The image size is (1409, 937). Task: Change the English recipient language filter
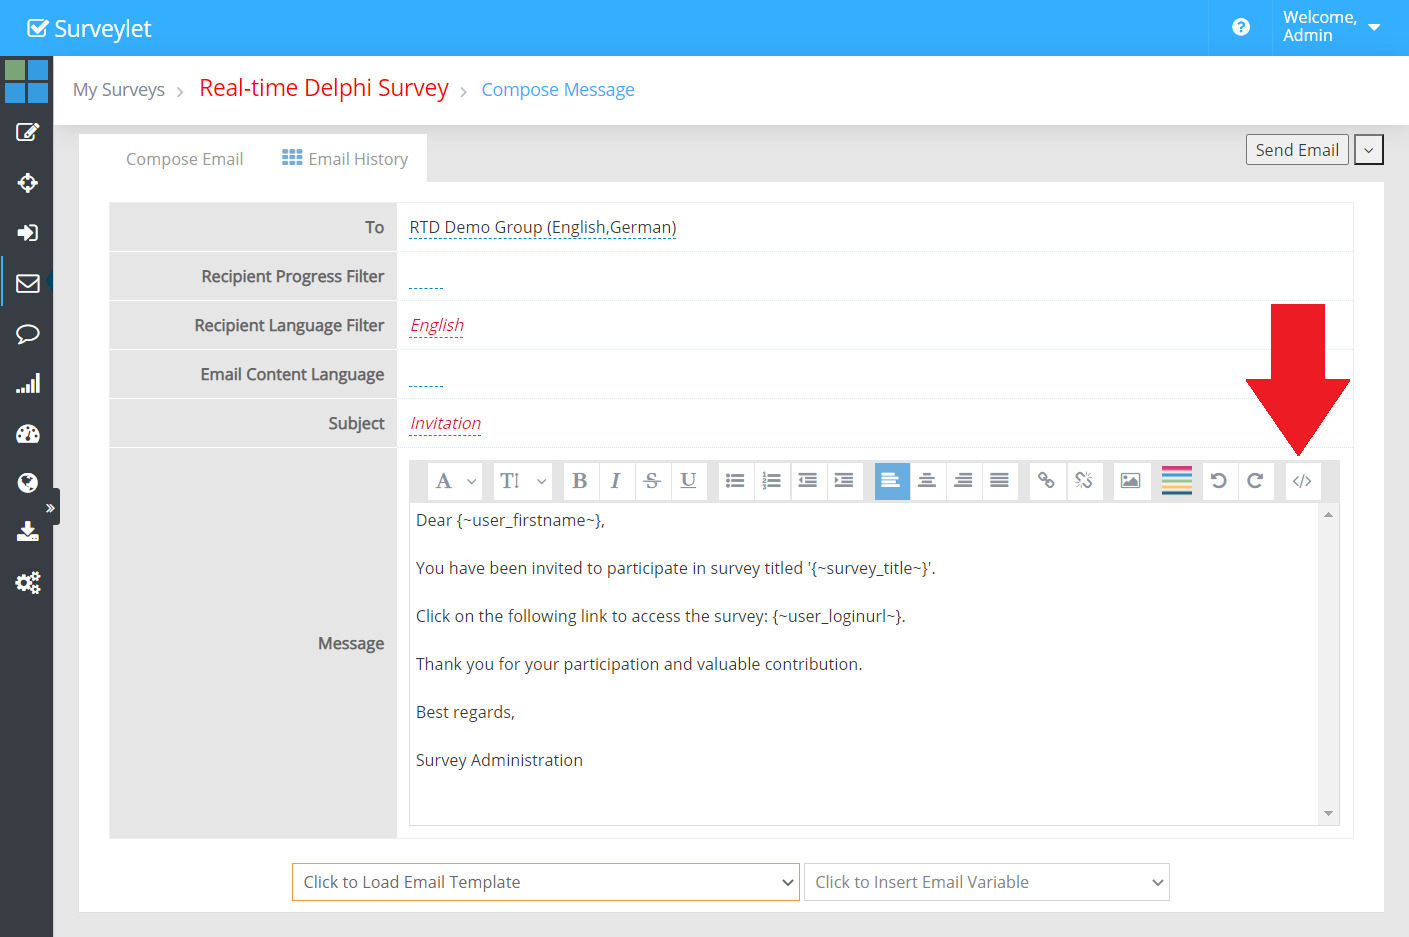(x=437, y=326)
